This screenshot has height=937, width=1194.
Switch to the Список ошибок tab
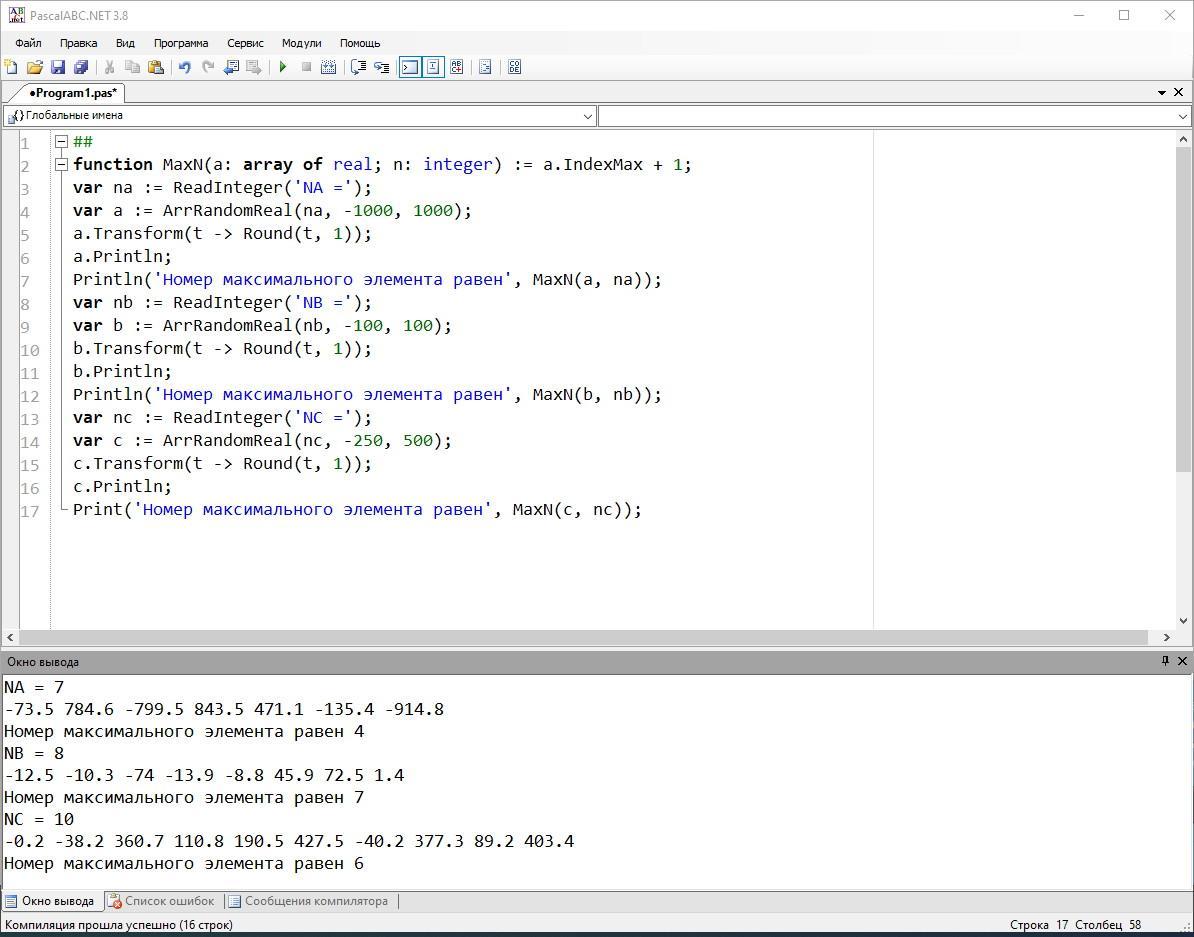pyautogui.click(x=162, y=901)
